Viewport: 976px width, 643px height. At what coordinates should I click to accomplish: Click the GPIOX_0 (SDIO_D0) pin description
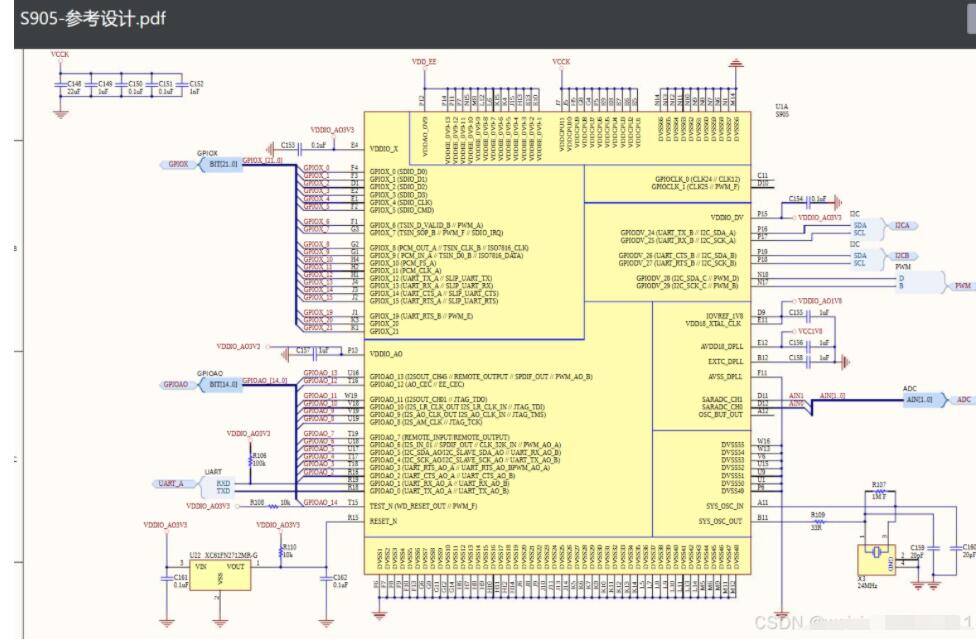(398, 172)
